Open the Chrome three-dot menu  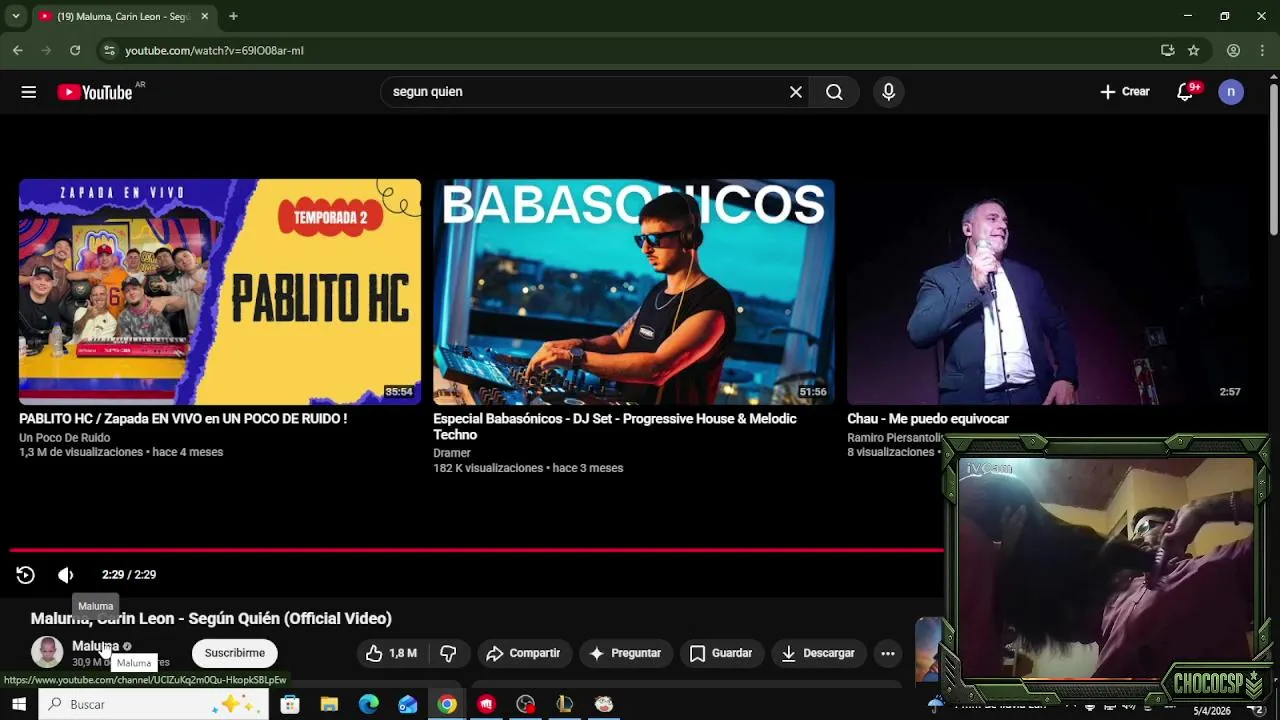[1262, 50]
